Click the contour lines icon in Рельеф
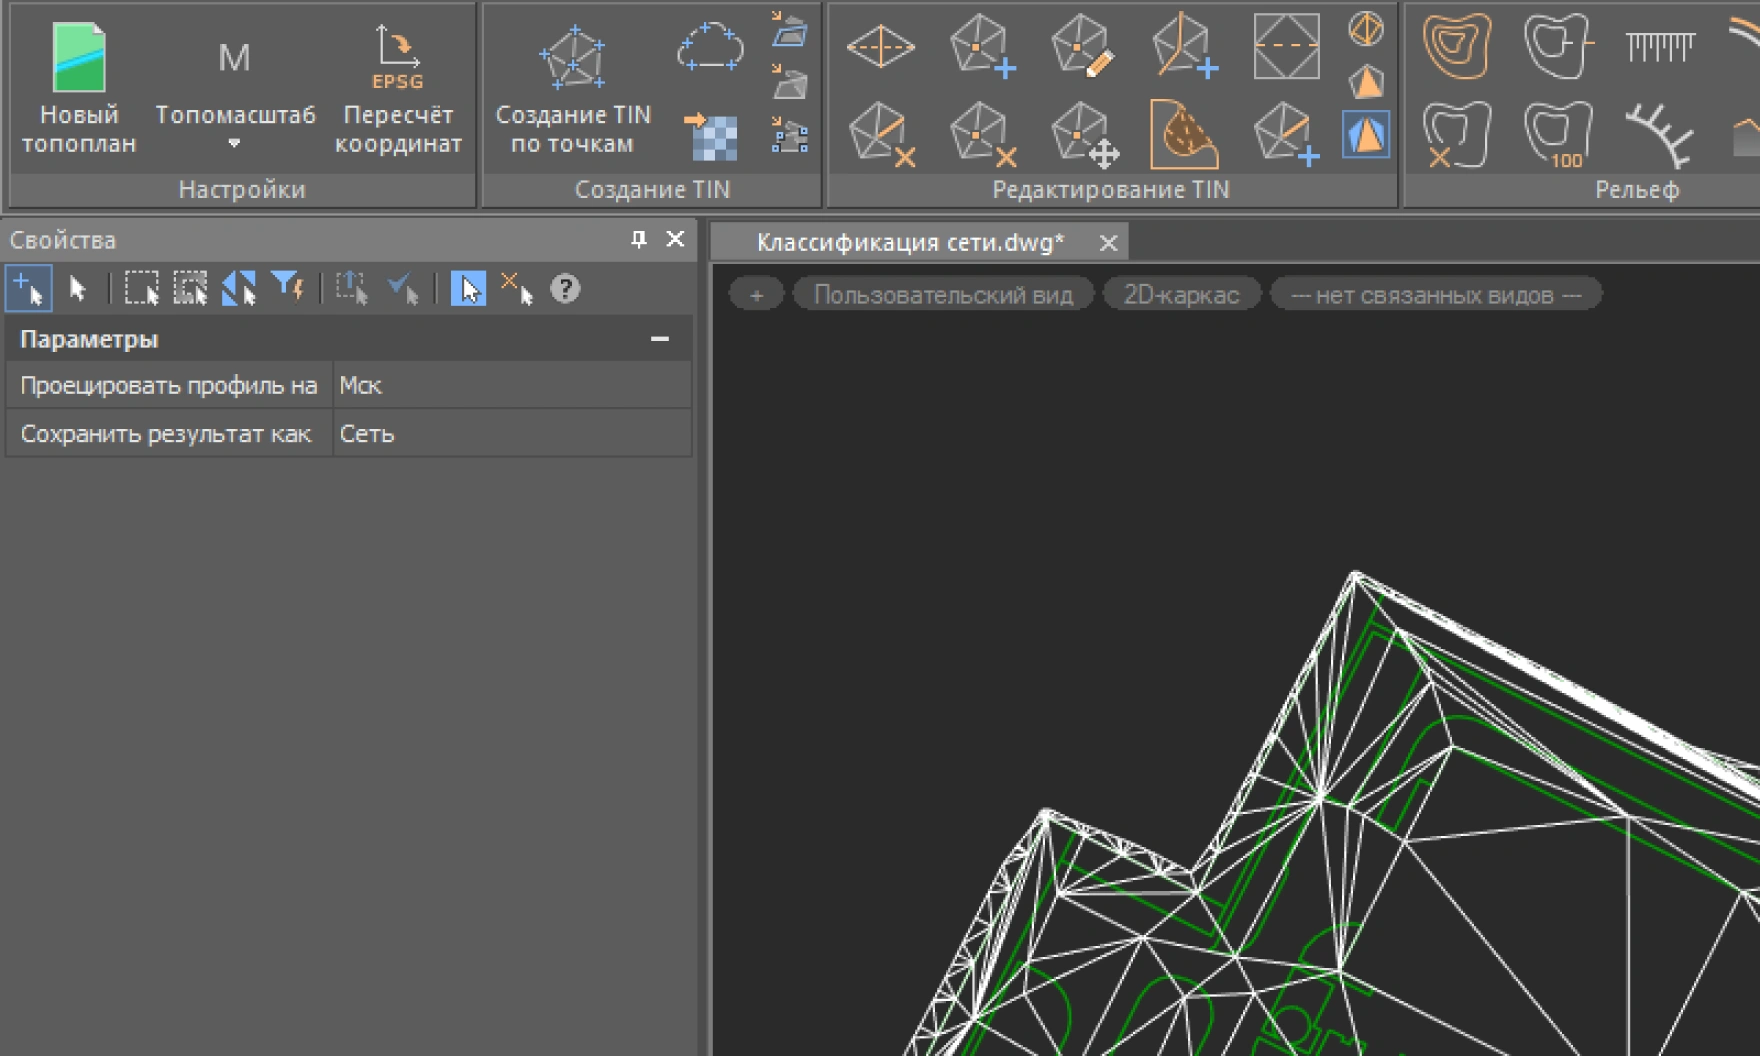Image resolution: width=1760 pixels, height=1056 pixels. pos(1456,46)
